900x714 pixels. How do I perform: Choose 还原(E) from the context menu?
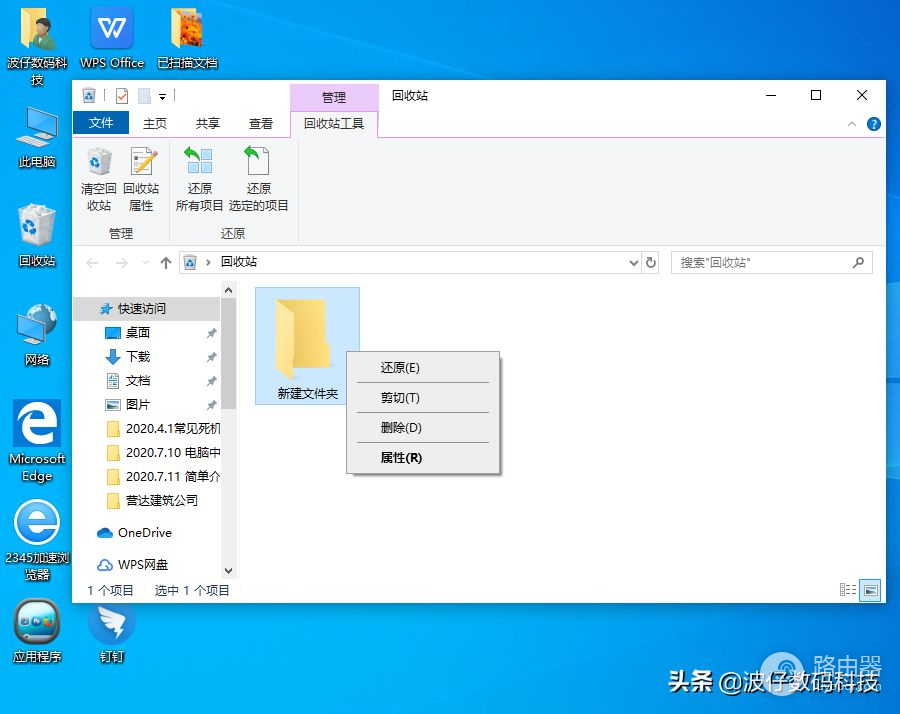pyautogui.click(x=400, y=367)
